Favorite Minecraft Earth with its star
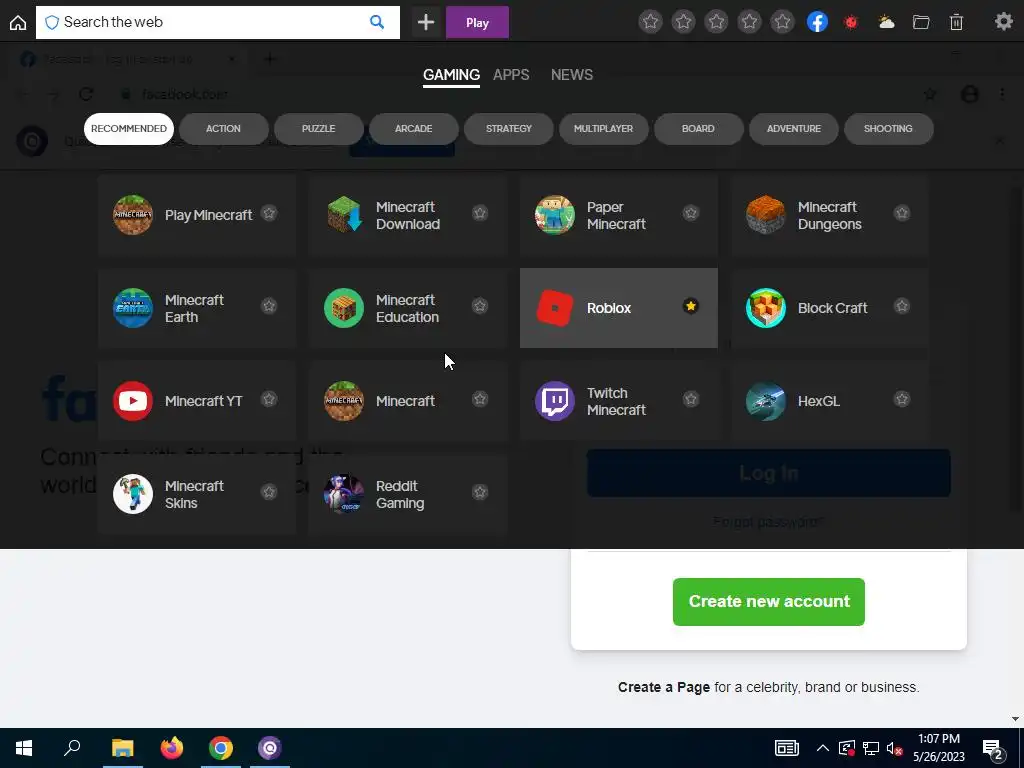Image resolution: width=1024 pixels, height=768 pixels. (x=269, y=306)
